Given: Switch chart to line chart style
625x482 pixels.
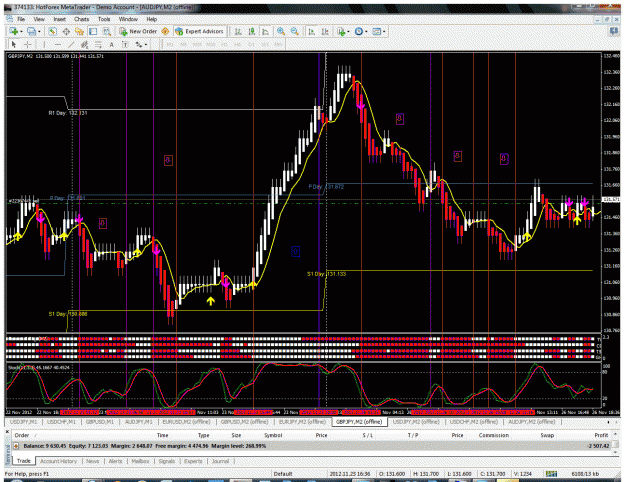Looking at the screenshot, I should click(265, 31).
